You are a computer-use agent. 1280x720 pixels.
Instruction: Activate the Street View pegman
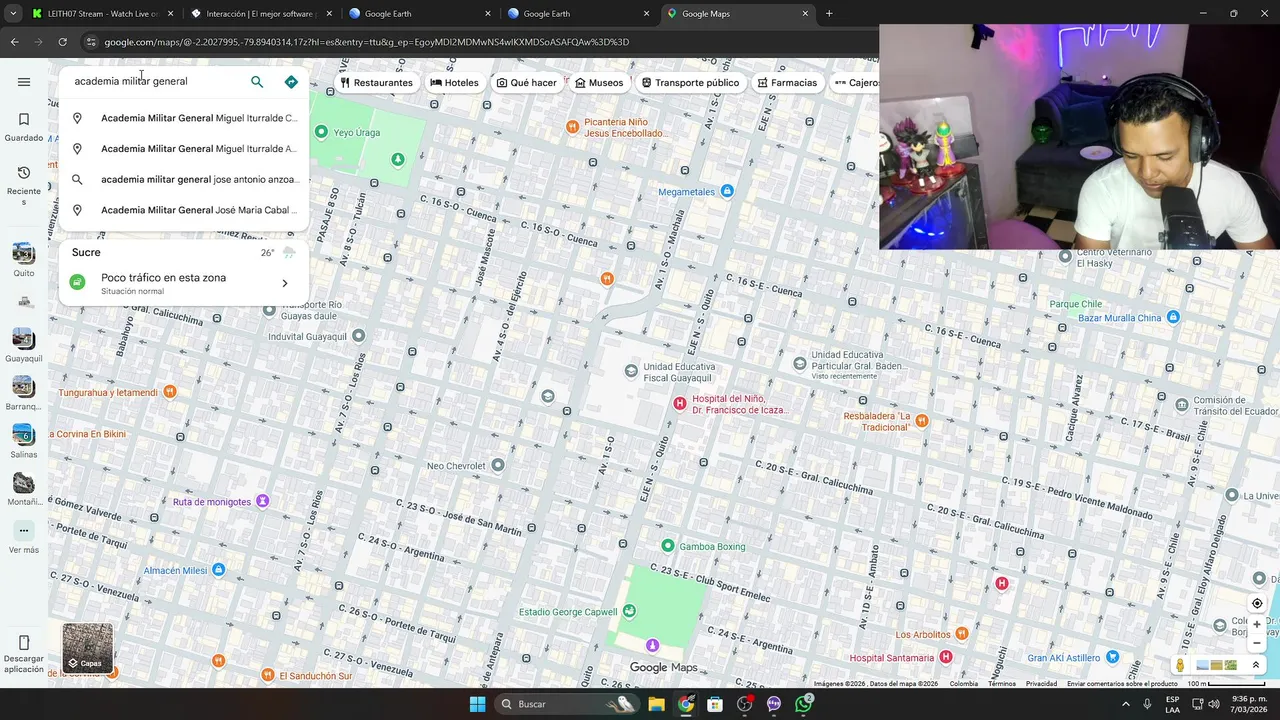pos(1180,665)
